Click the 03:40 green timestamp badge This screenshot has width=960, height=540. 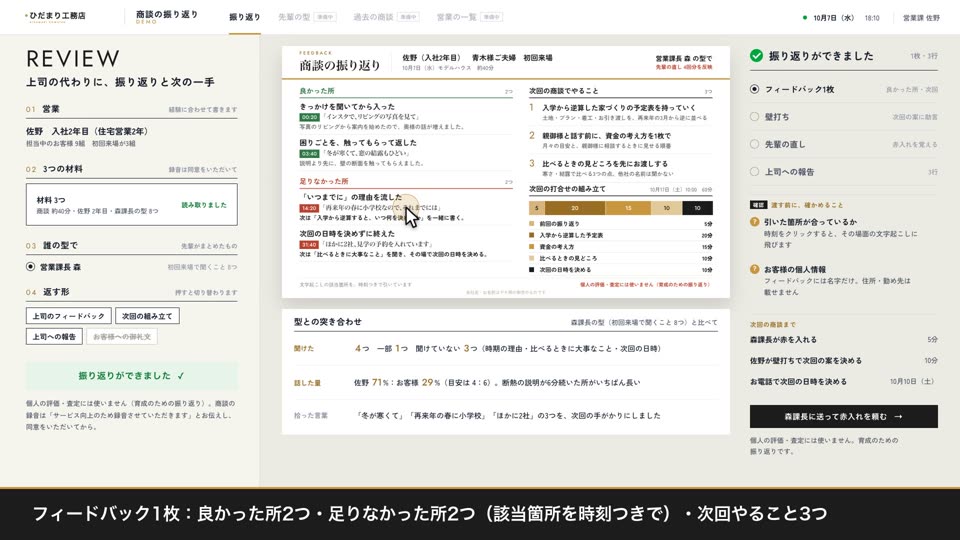coord(309,154)
